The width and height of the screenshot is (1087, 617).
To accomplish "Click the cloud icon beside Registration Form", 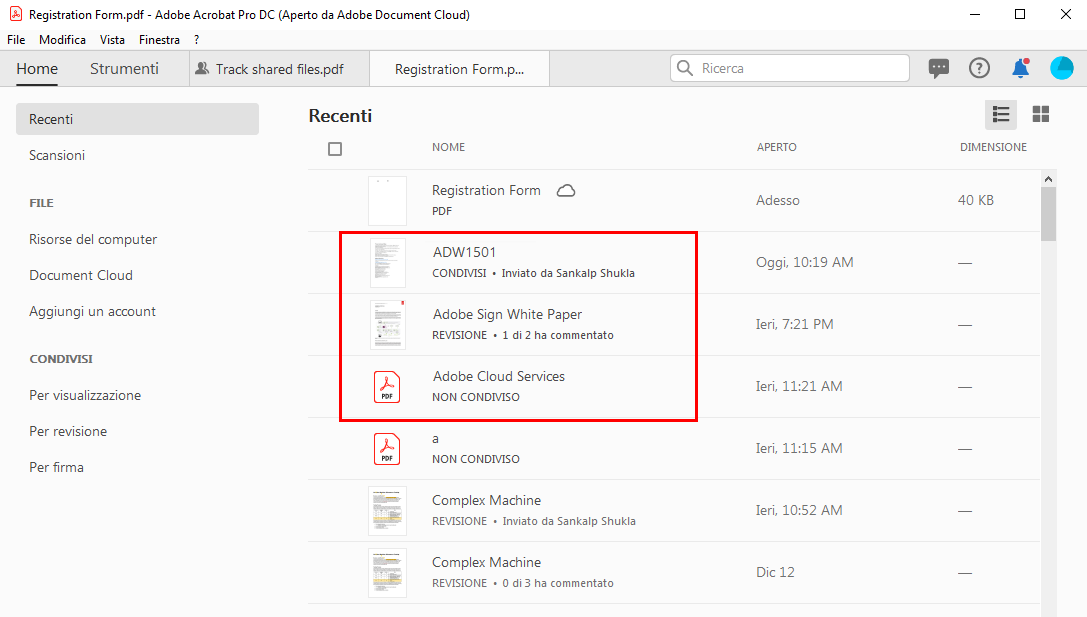I will click(x=566, y=191).
